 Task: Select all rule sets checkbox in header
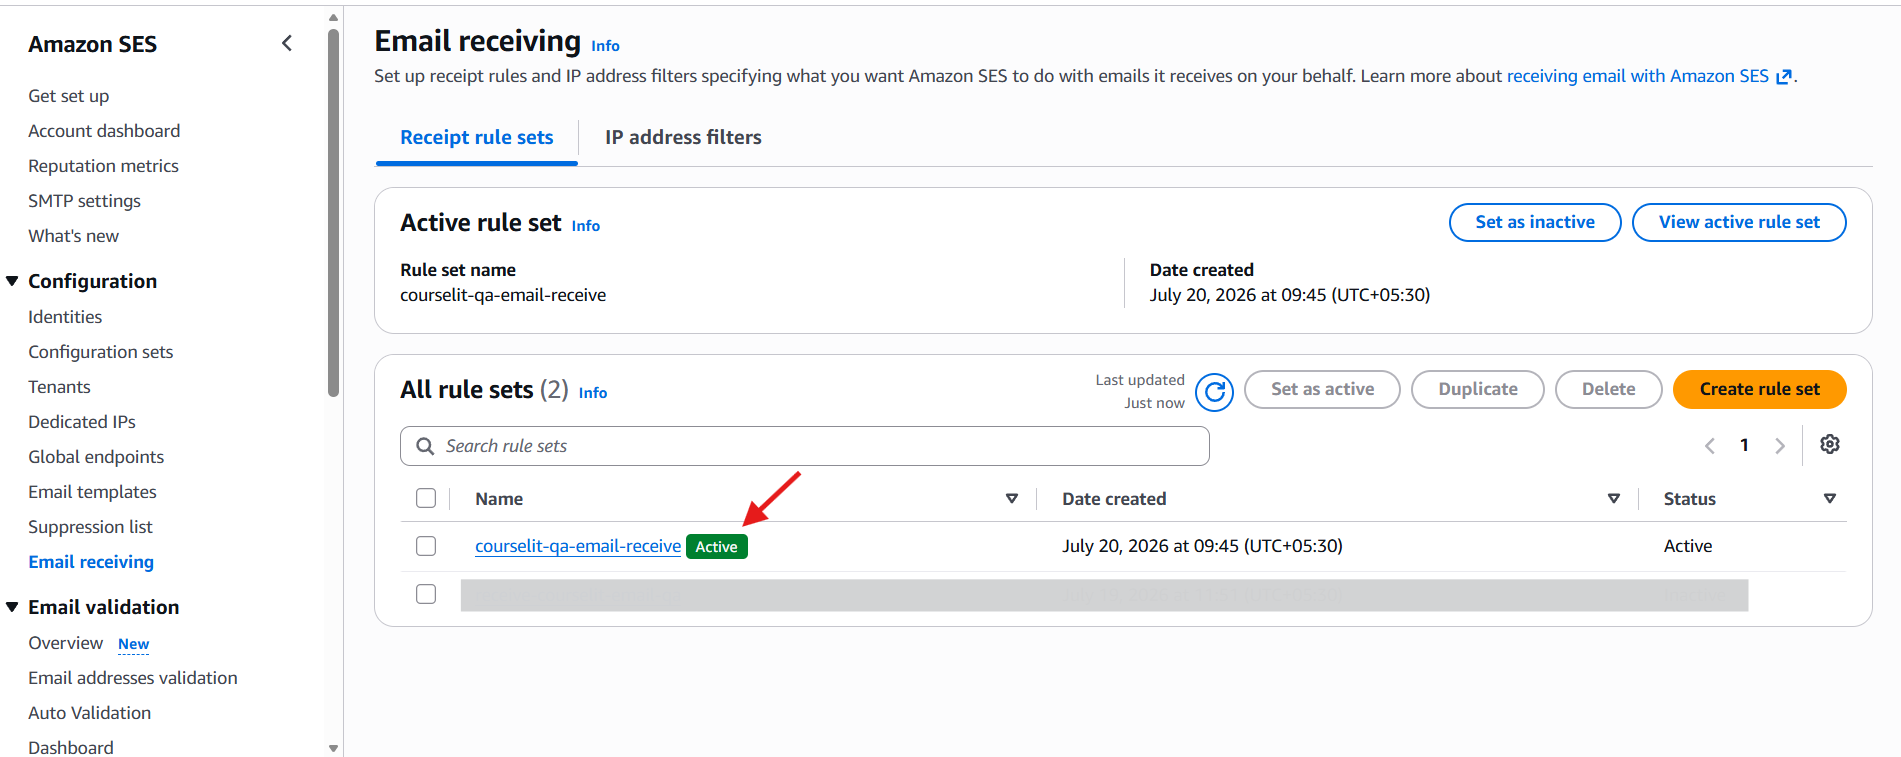426,498
